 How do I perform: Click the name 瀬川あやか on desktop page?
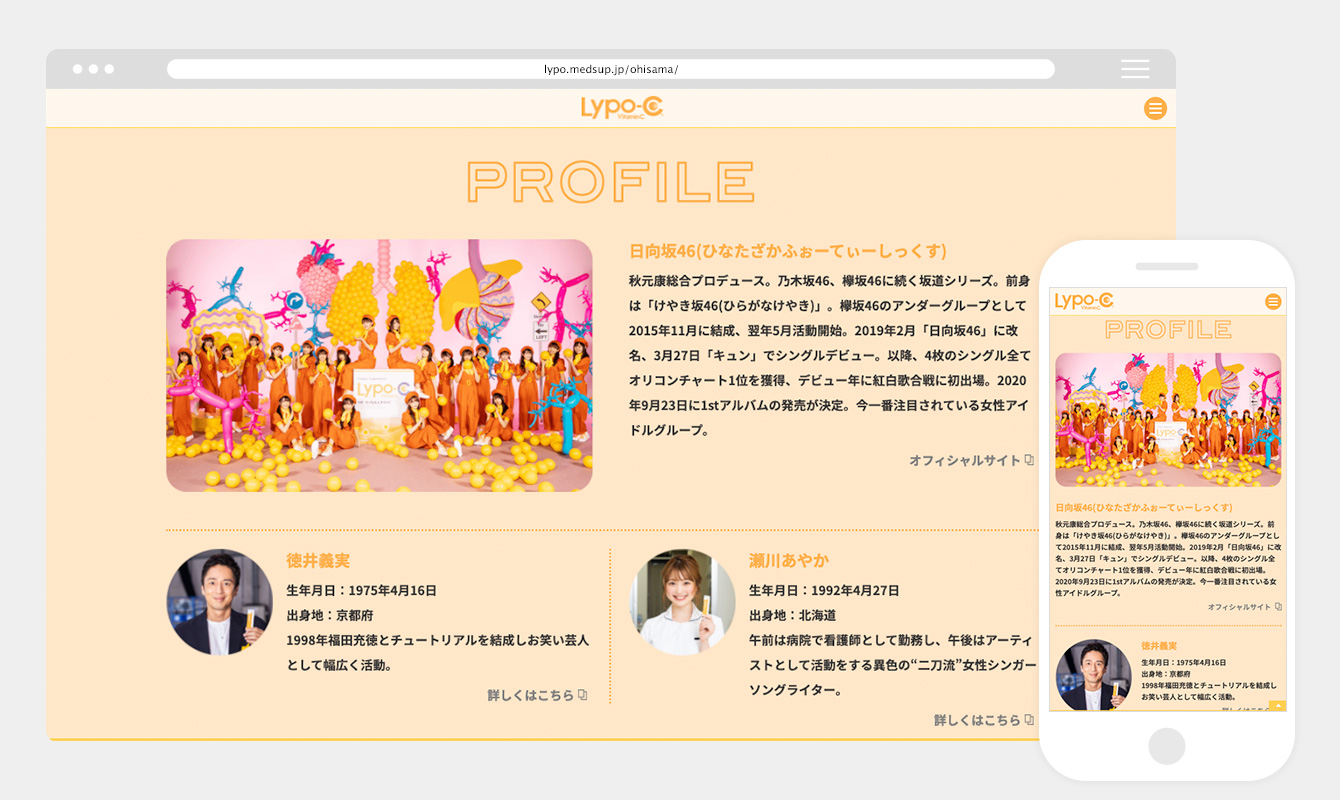pyautogui.click(x=789, y=561)
